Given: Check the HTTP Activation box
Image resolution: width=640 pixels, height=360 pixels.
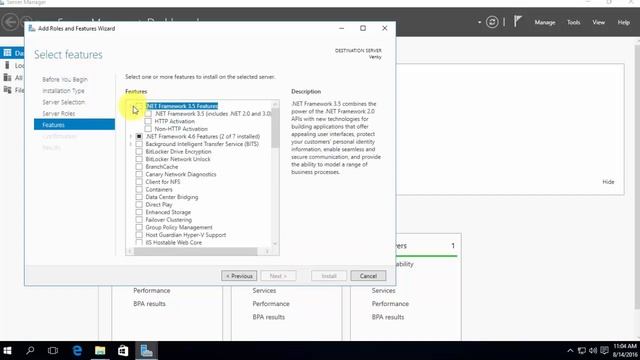Looking at the screenshot, I should coord(148,121).
